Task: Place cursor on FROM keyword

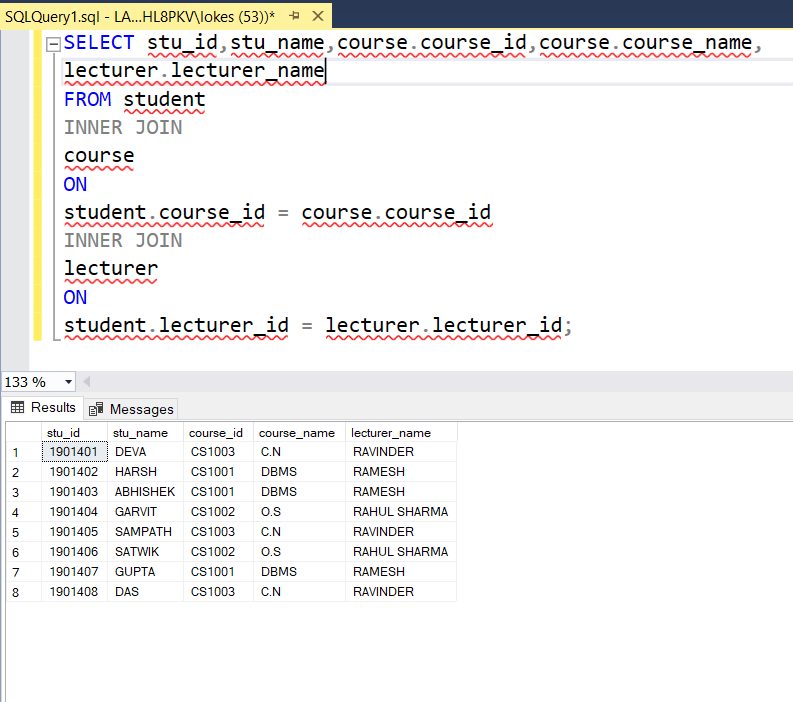Action: coord(87,100)
